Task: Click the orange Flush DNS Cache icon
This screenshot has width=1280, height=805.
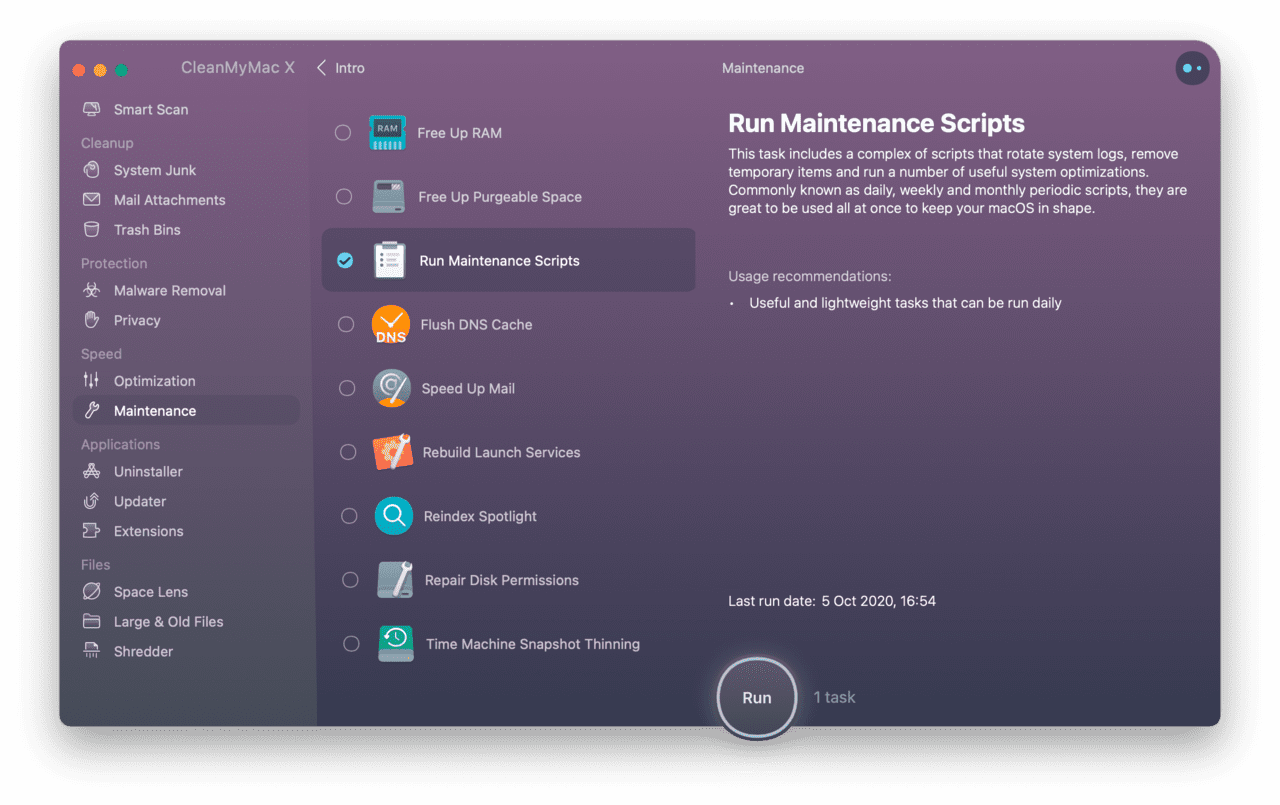Action: pos(391,325)
